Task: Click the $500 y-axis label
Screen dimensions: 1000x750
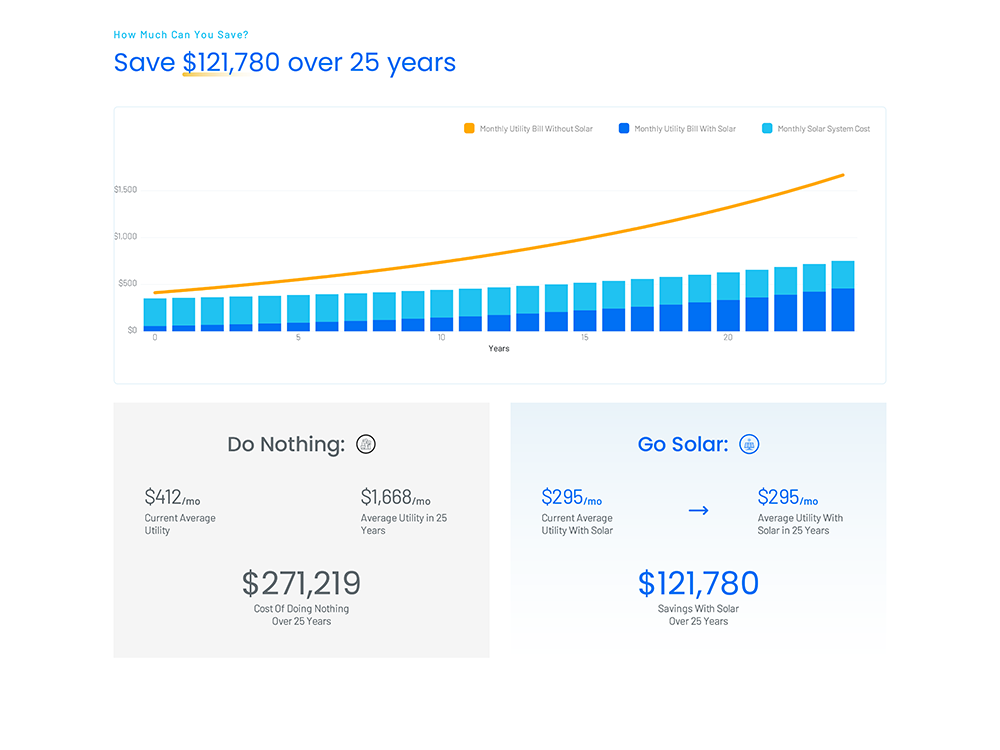Action: (x=128, y=283)
